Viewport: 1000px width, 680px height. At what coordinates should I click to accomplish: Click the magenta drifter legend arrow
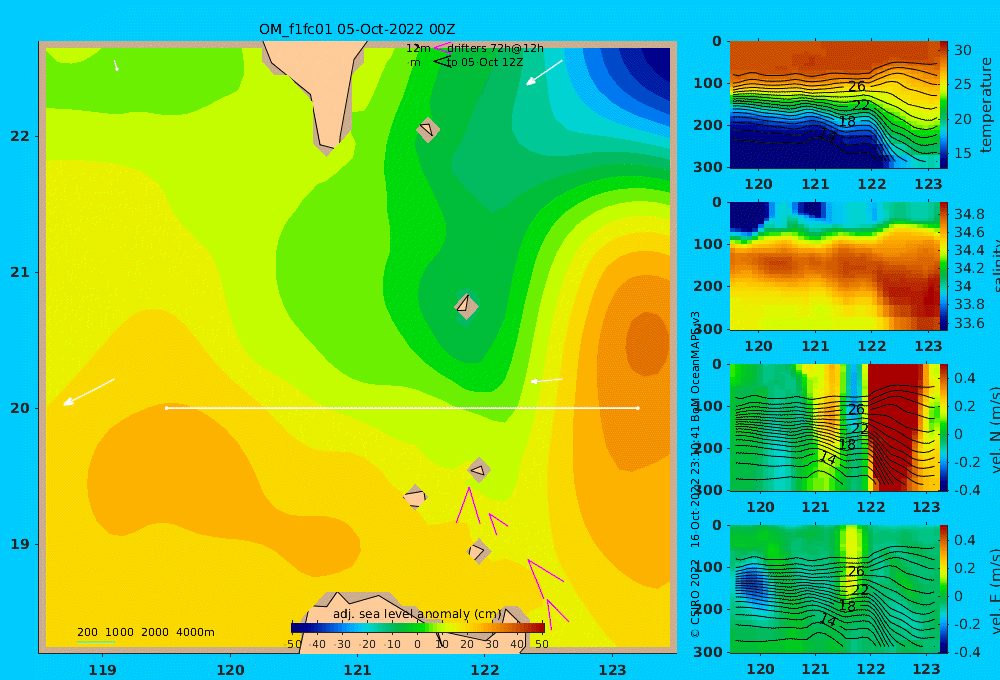point(442,47)
